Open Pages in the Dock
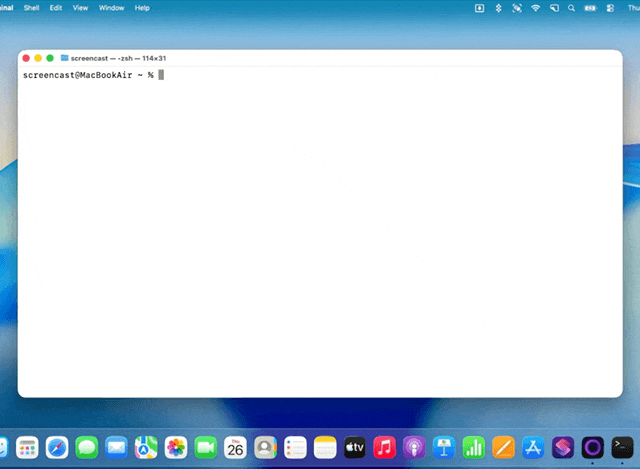640x469 pixels. click(x=504, y=447)
